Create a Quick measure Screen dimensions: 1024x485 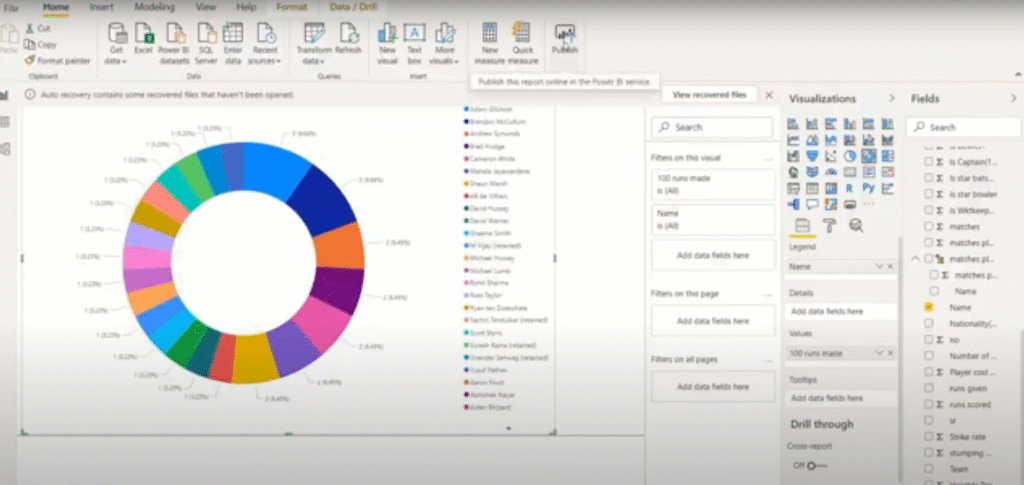point(521,38)
